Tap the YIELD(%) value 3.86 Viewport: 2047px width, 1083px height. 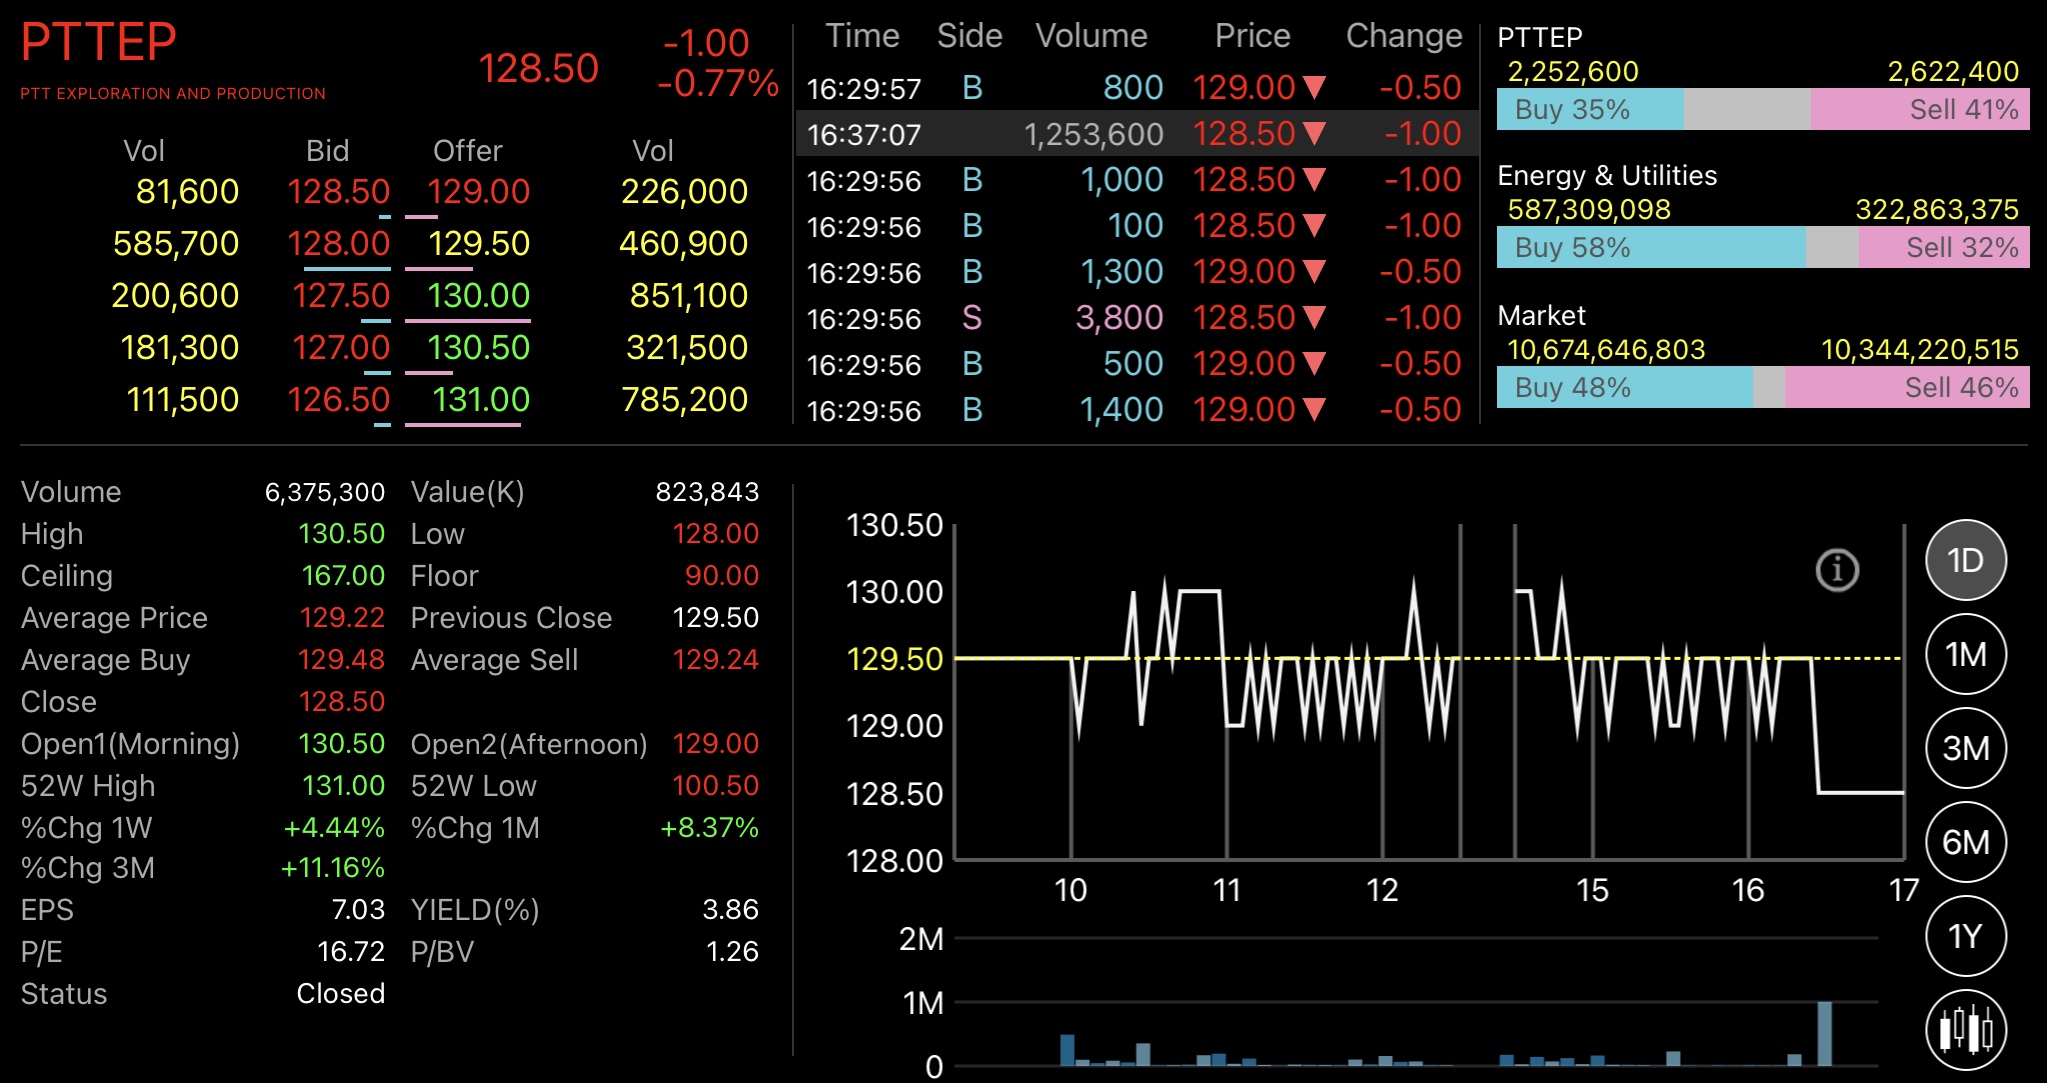click(x=730, y=910)
